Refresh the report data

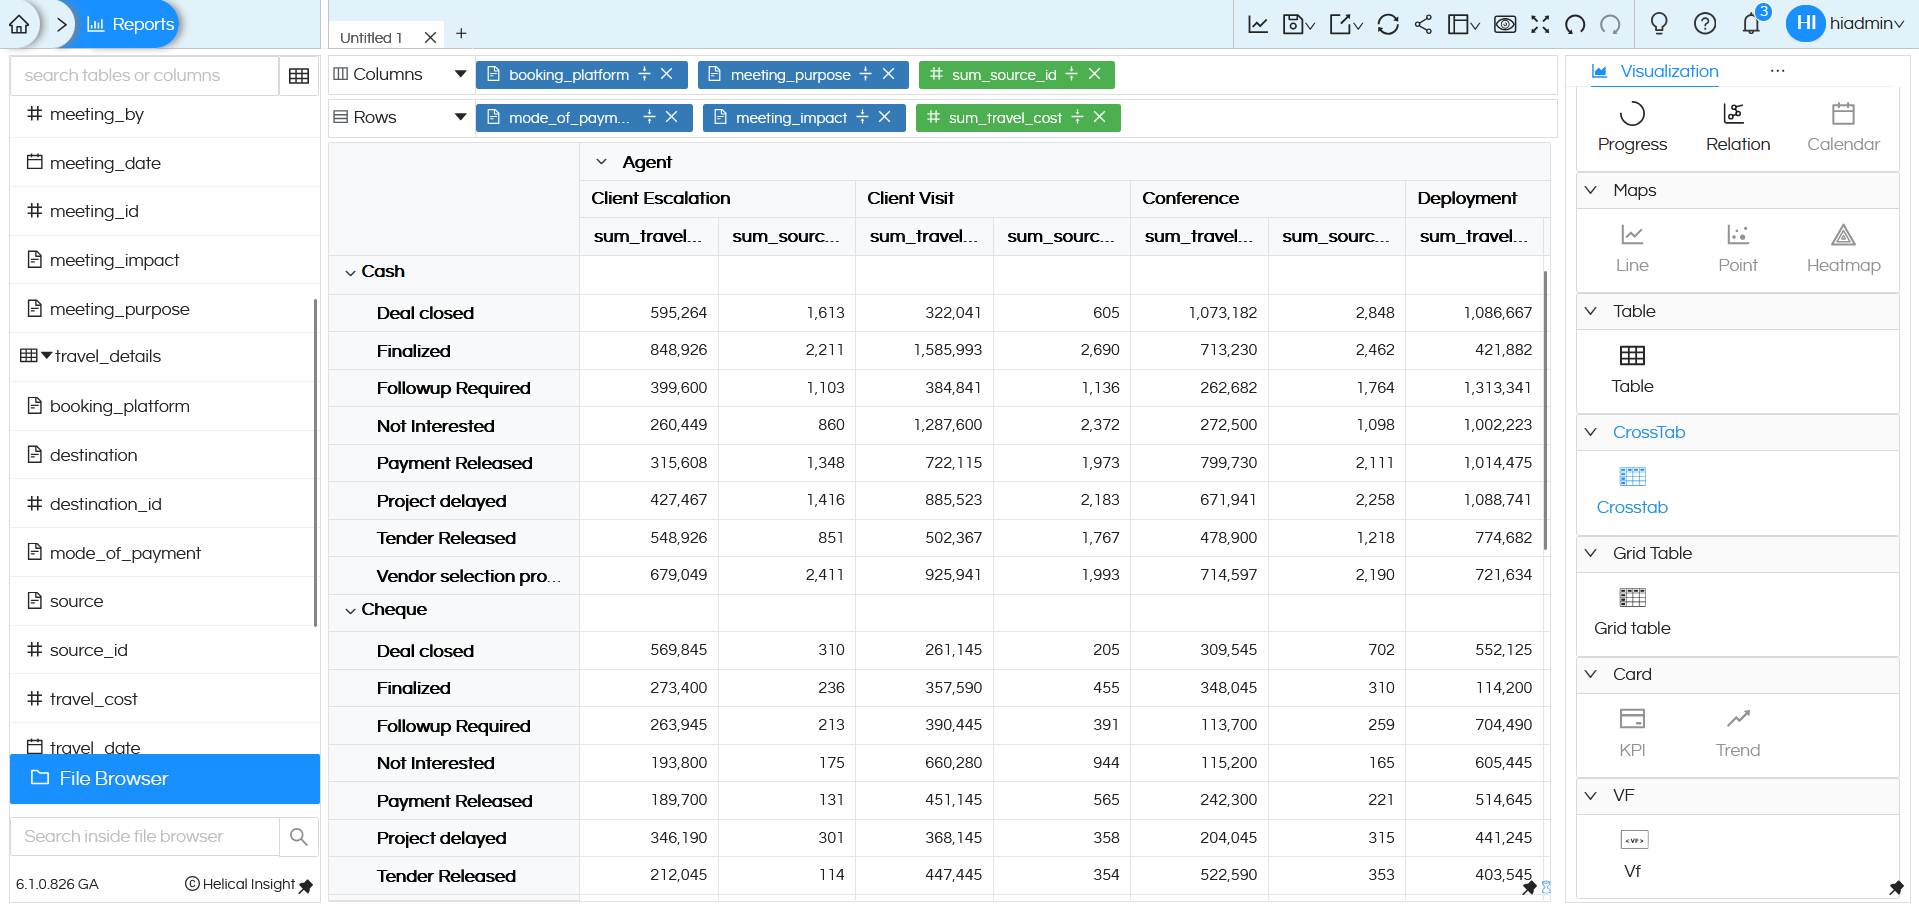point(1388,24)
